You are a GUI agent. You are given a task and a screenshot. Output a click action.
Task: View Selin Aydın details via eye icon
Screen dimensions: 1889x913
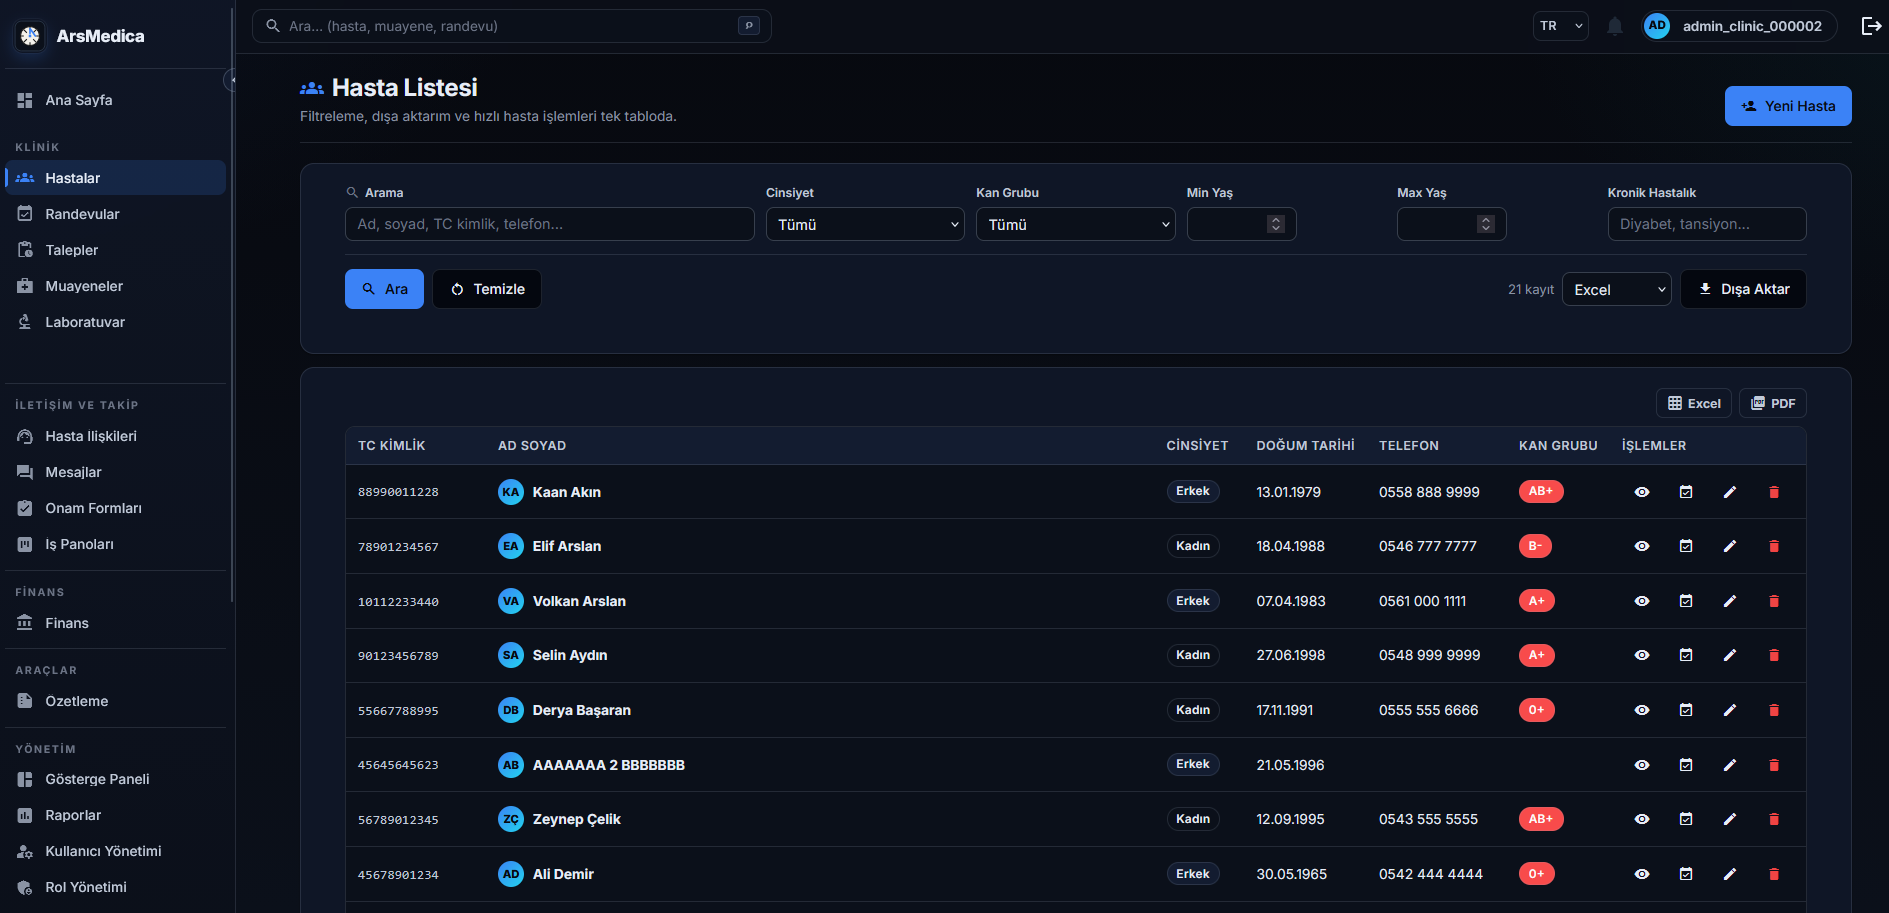coord(1642,655)
